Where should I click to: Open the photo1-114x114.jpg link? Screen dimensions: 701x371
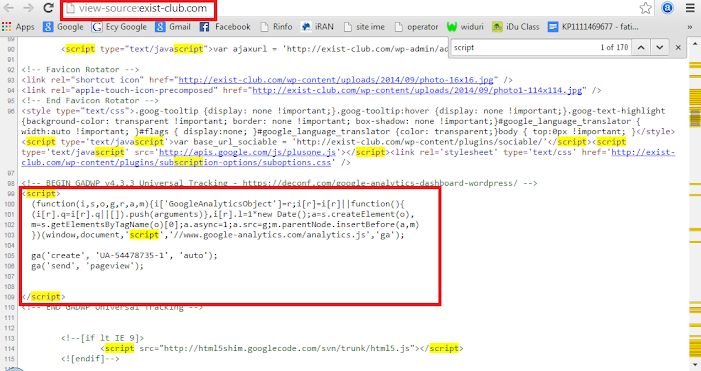(417, 90)
